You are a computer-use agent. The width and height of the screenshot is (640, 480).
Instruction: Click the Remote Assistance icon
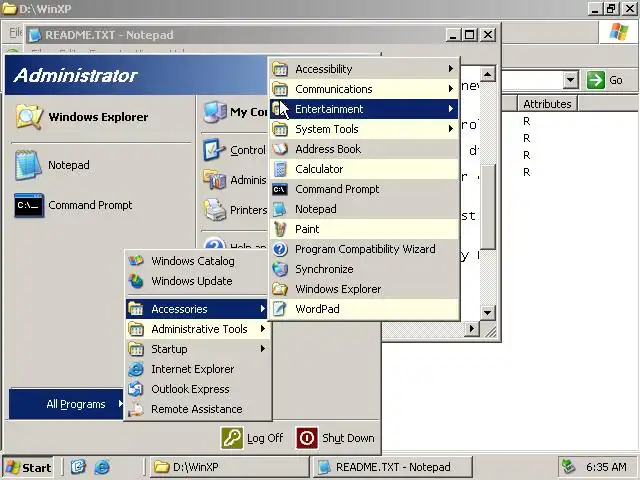(x=136, y=409)
